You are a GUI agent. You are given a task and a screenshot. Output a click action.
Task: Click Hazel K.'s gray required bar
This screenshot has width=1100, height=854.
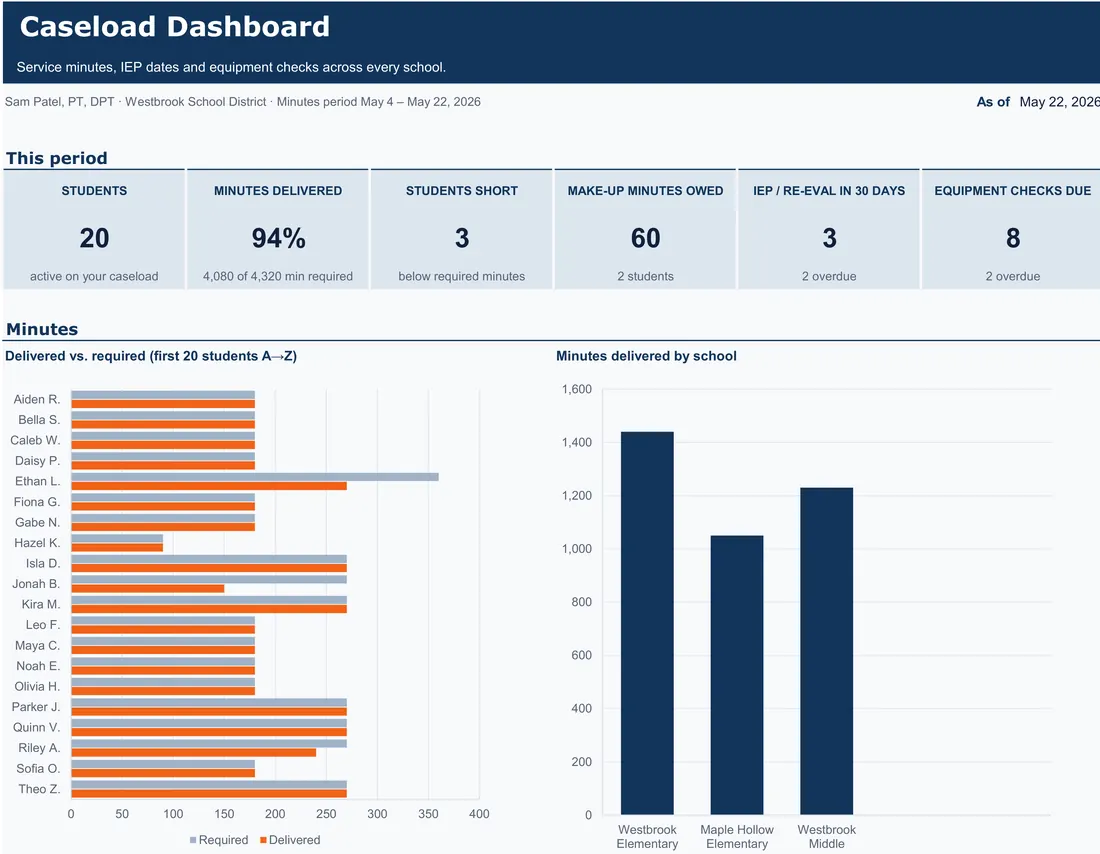tap(117, 539)
